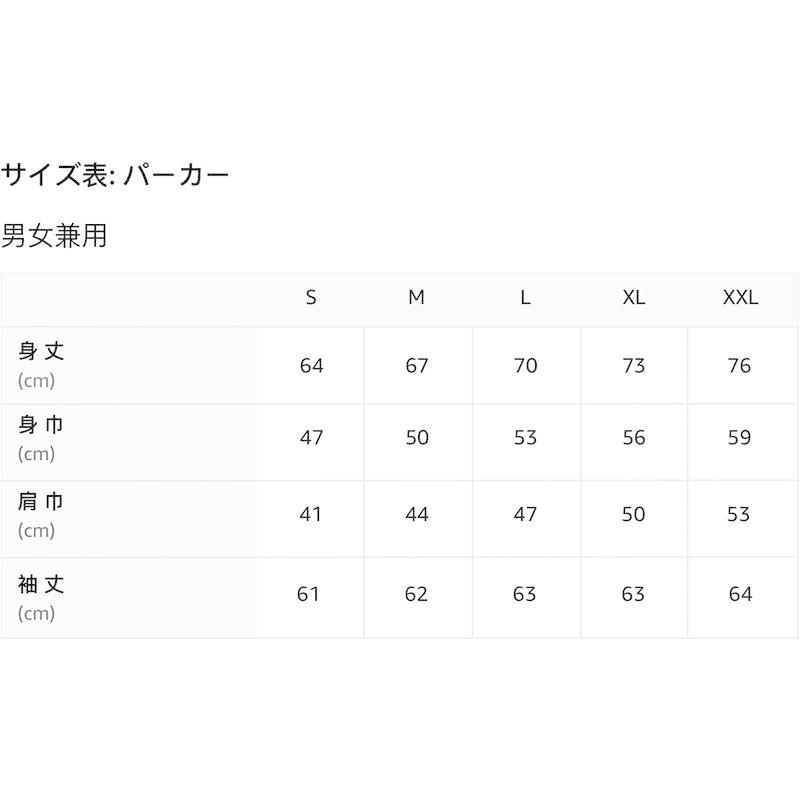Click the 身丈 value 76 for size XXL
The height and width of the screenshot is (800, 800).
pyautogui.click(x=740, y=365)
